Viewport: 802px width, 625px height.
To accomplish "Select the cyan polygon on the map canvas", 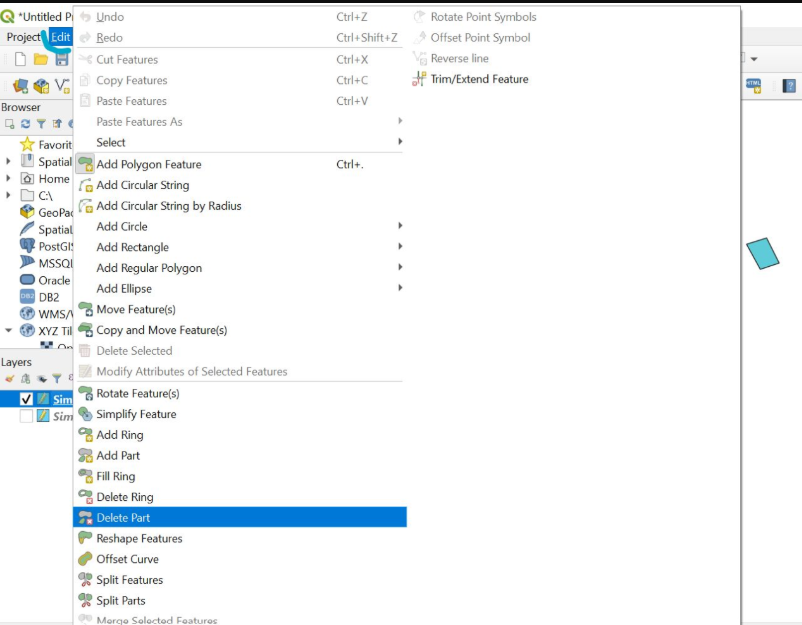I will [763, 254].
